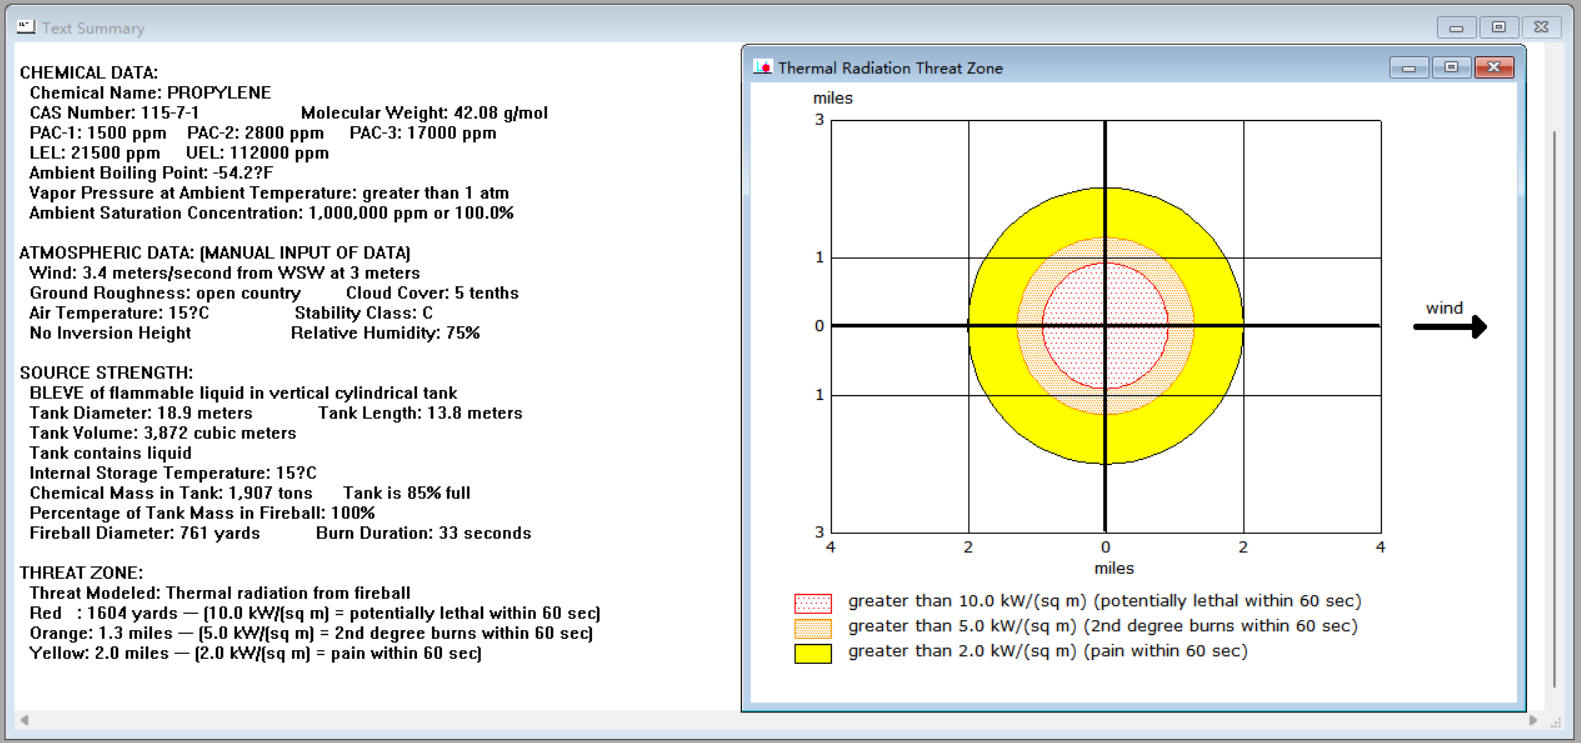1581x743 pixels.
Task: Click 'Tank is 85% full' text
Action: coord(406,493)
